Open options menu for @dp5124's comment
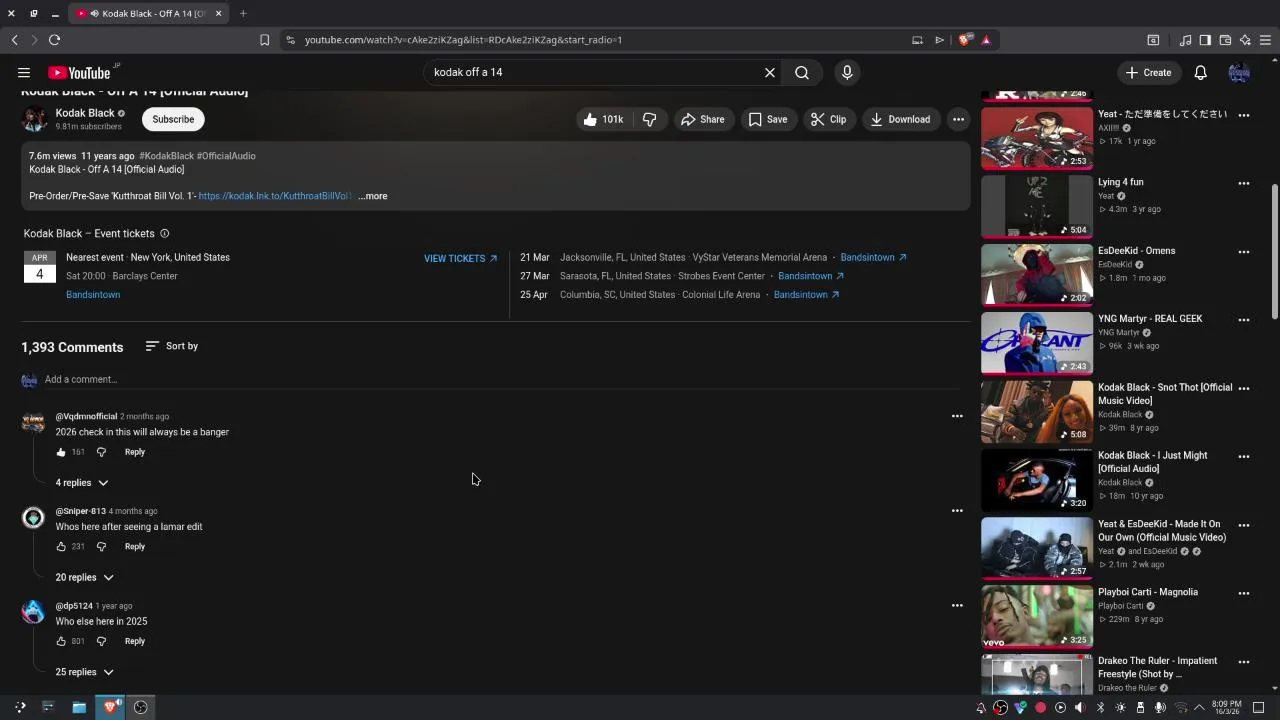This screenshot has height=720, width=1280. pyautogui.click(x=957, y=605)
